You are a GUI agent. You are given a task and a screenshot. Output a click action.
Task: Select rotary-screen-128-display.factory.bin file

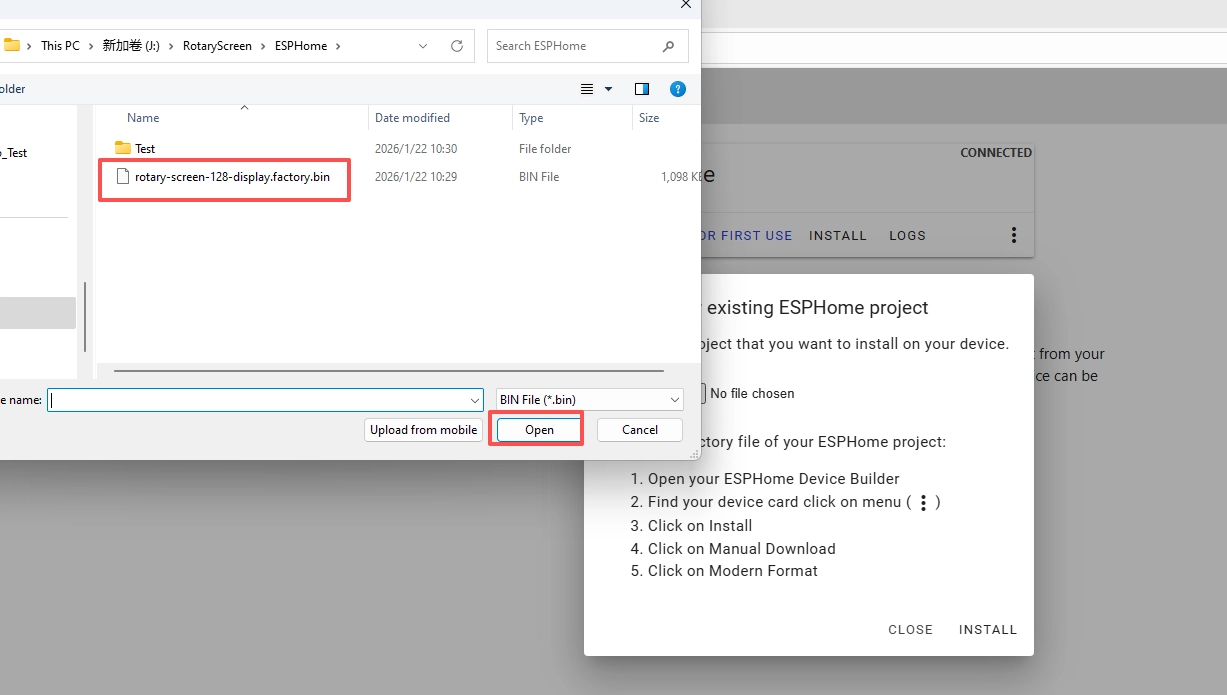point(232,177)
